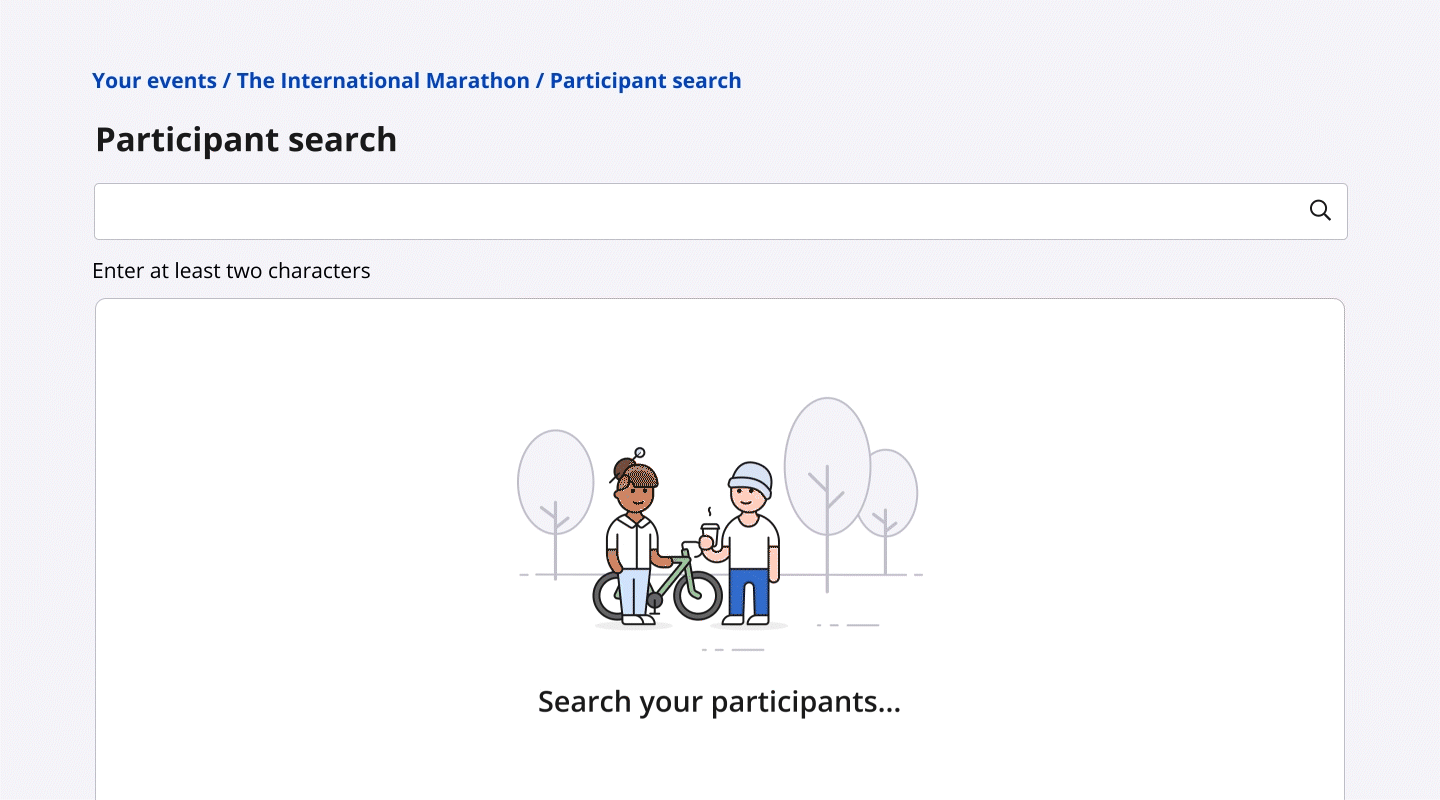The image size is (1440, 800).
Task: Click the woman's white shirt
Action: (x=632, y=540)
